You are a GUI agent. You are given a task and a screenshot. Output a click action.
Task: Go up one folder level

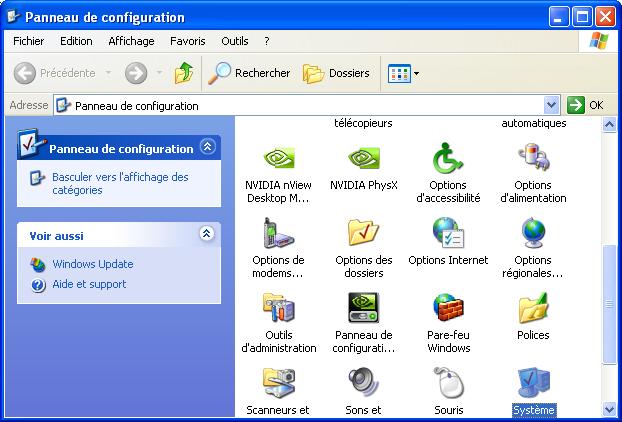click(184, 73)
